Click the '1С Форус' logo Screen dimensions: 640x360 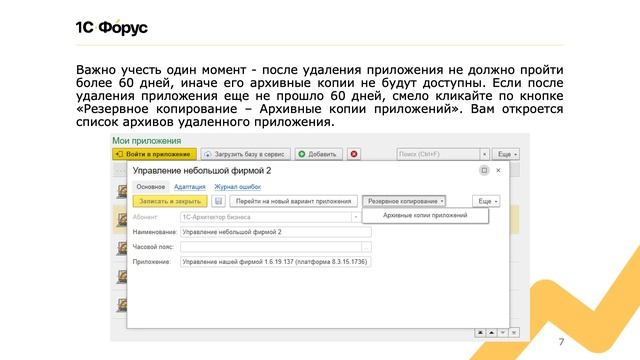tap(111, 27)
